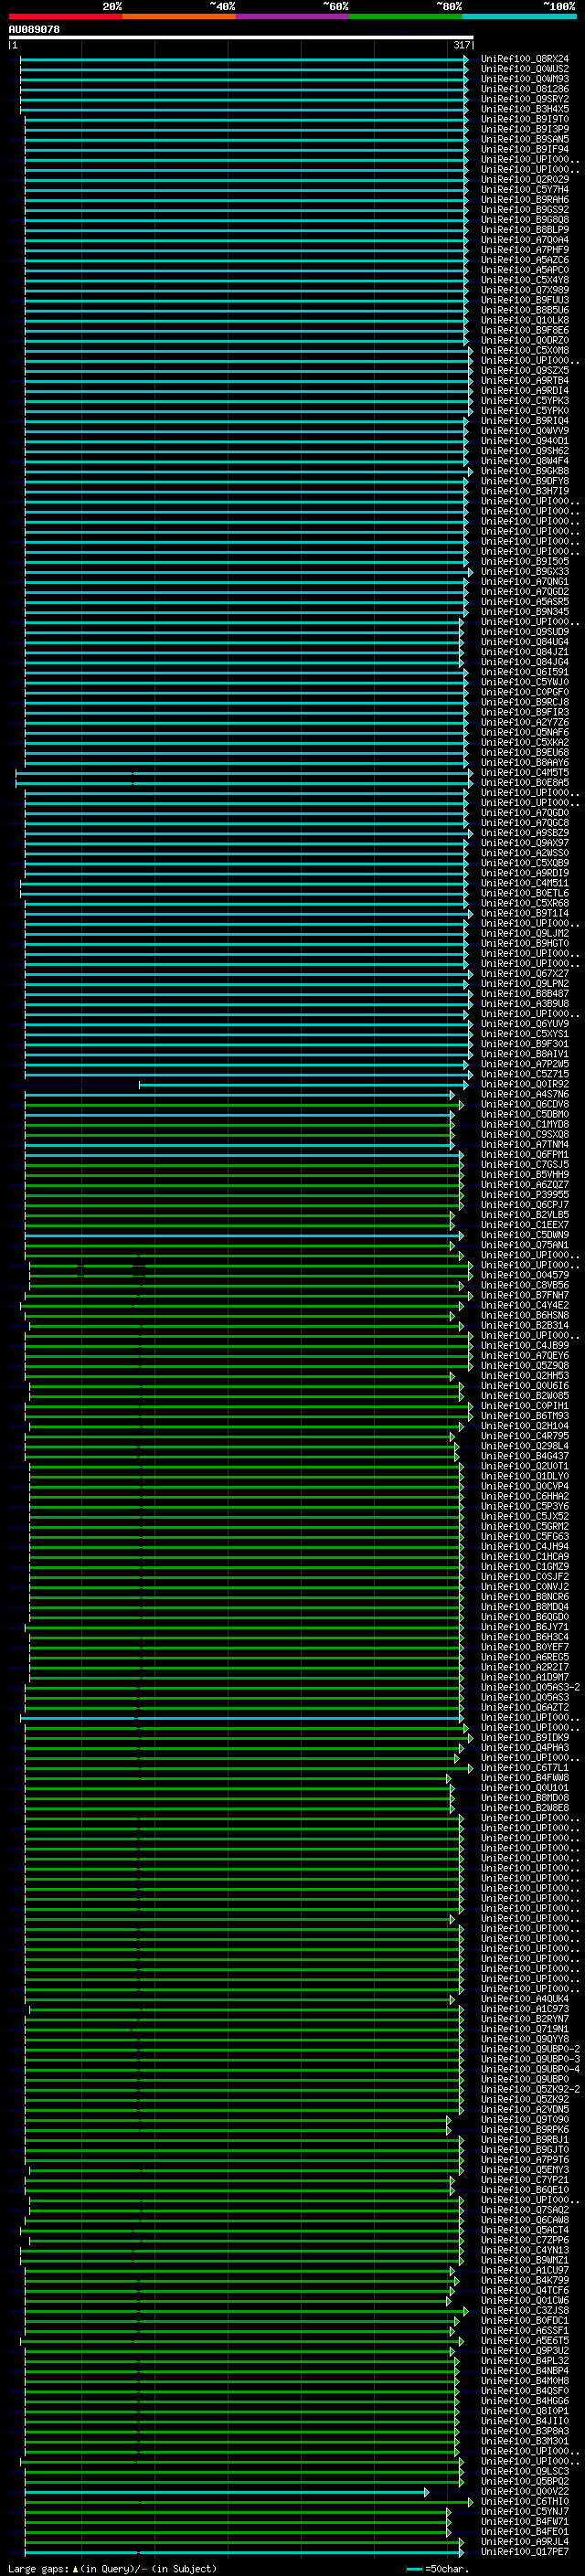The image size is (585, 2576).
Task: Select hit UniRef100_A9RTB4
Action: tap(525, 380)
